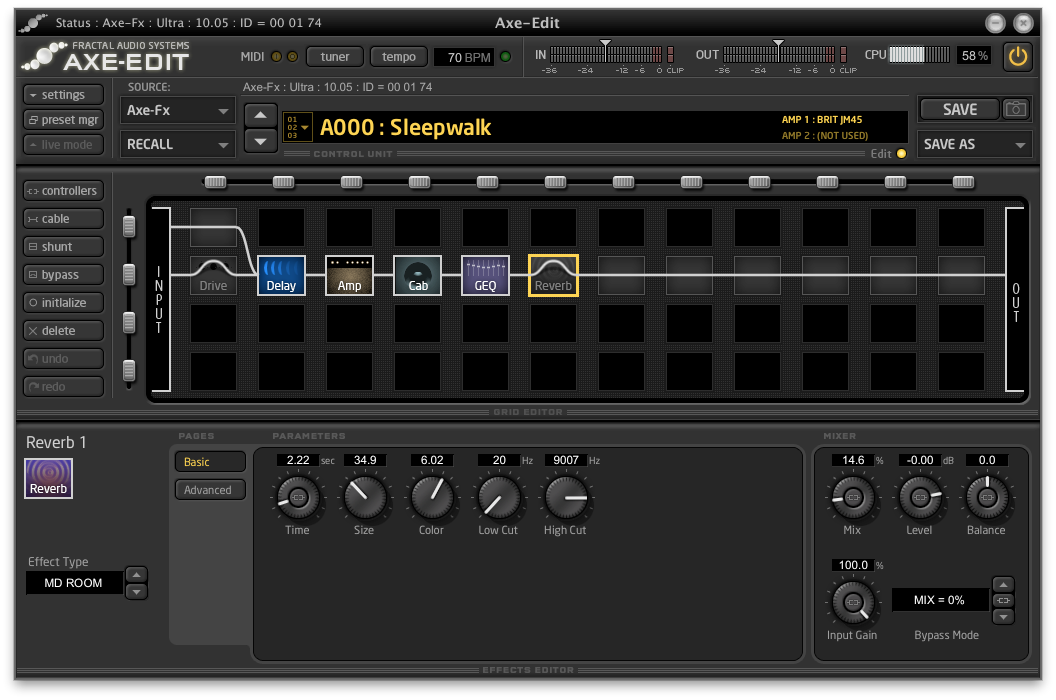The width and height of the screenshot is (1056, 700).
Task: Click the snapshot camera icon beside SAVE
Action: pyautogui.click(x=1016, y=109)
